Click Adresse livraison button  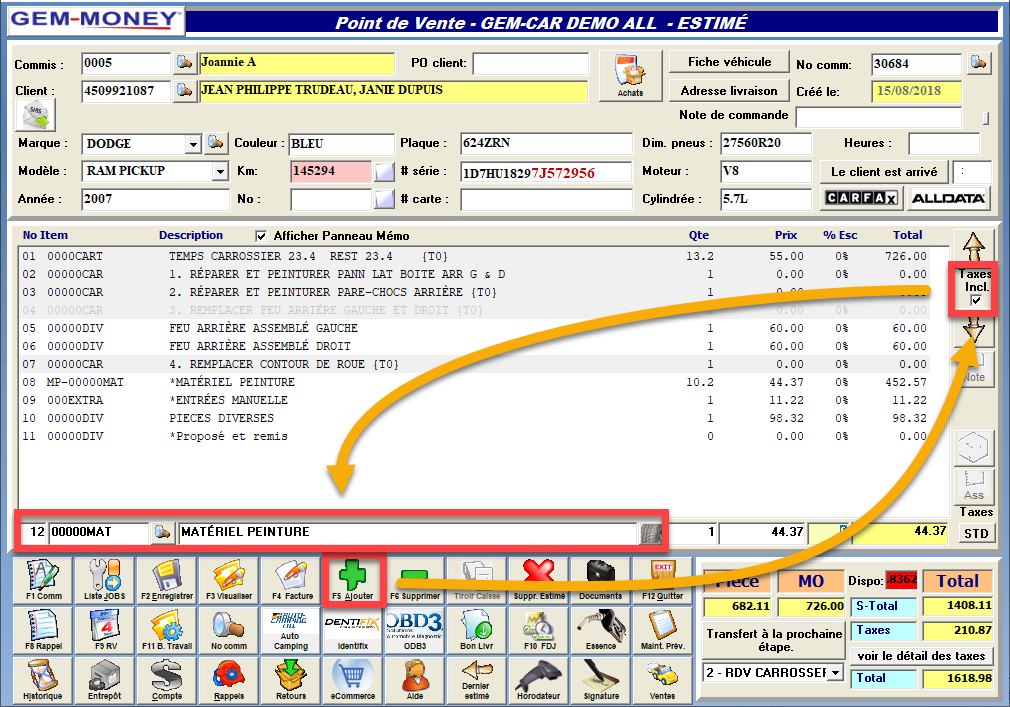tap(729, 91)
